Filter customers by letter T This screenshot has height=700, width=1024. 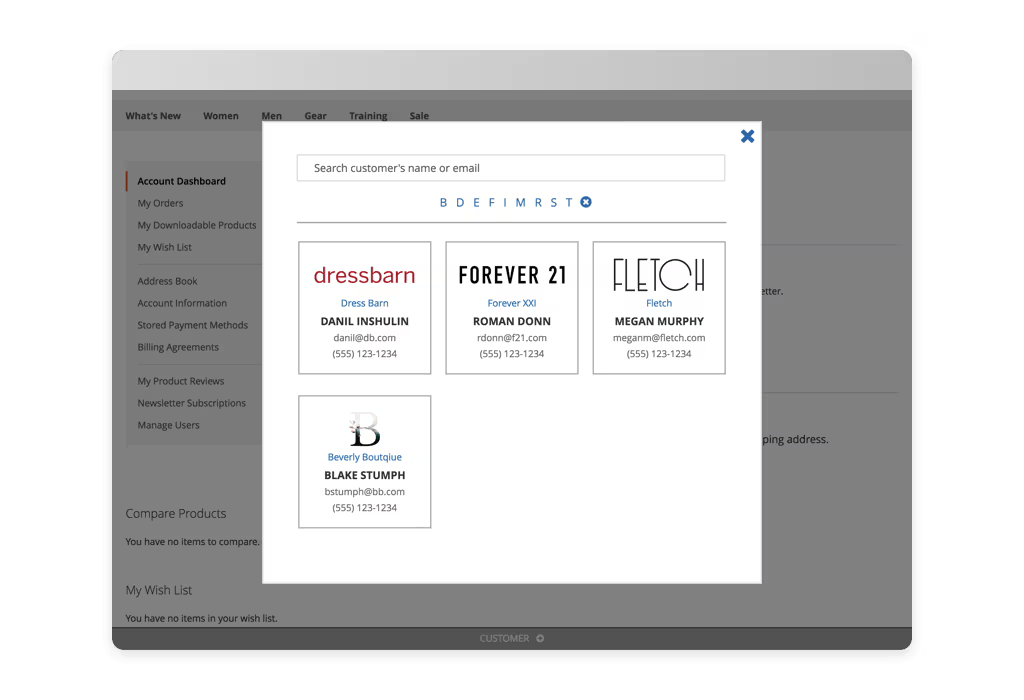point(569,202)
